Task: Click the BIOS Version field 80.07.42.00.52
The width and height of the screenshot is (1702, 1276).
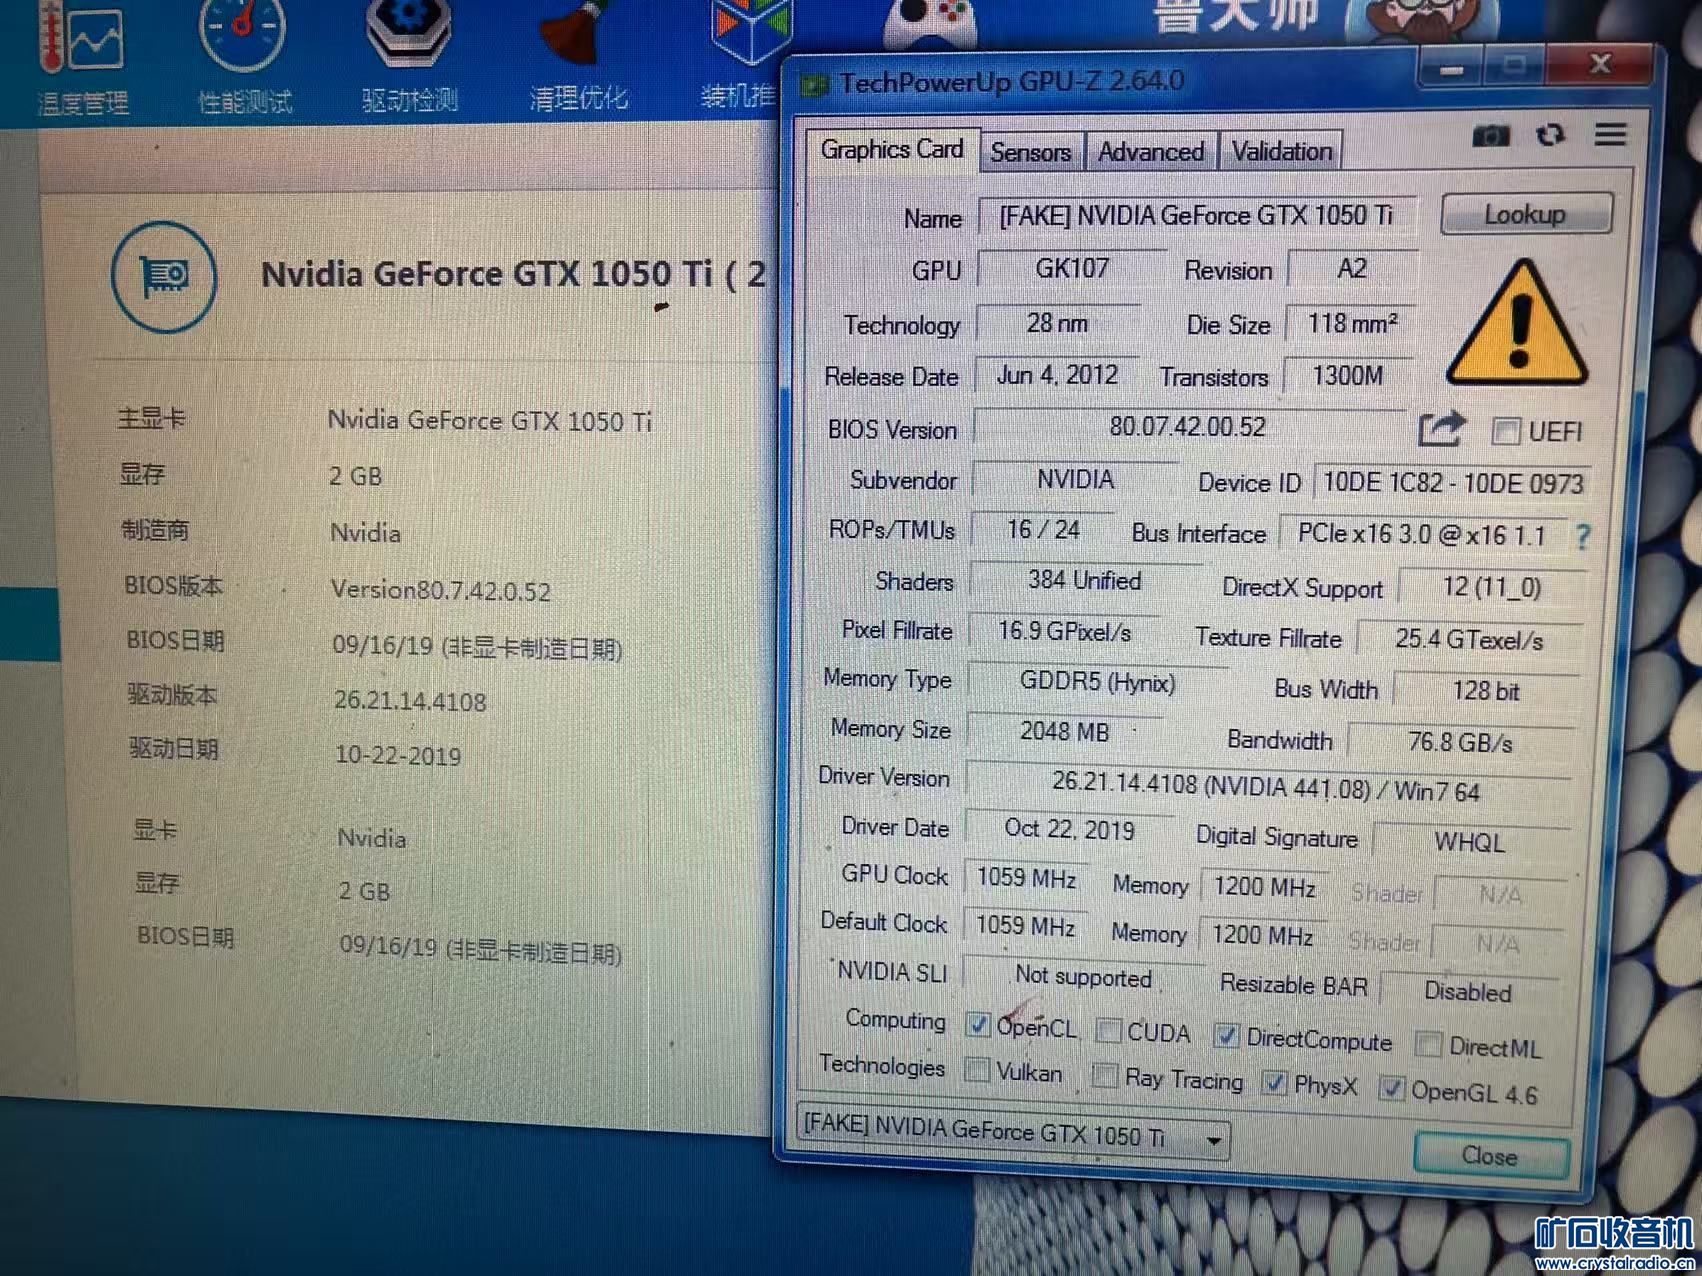Action: coord(1188,427)
